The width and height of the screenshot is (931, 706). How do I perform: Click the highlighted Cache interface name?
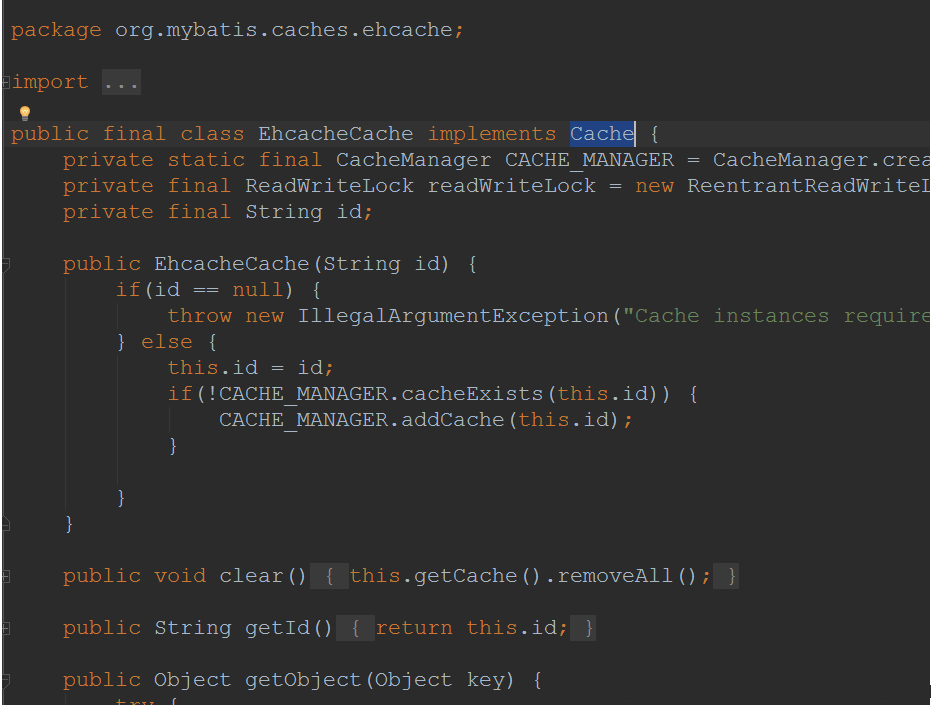602,134
